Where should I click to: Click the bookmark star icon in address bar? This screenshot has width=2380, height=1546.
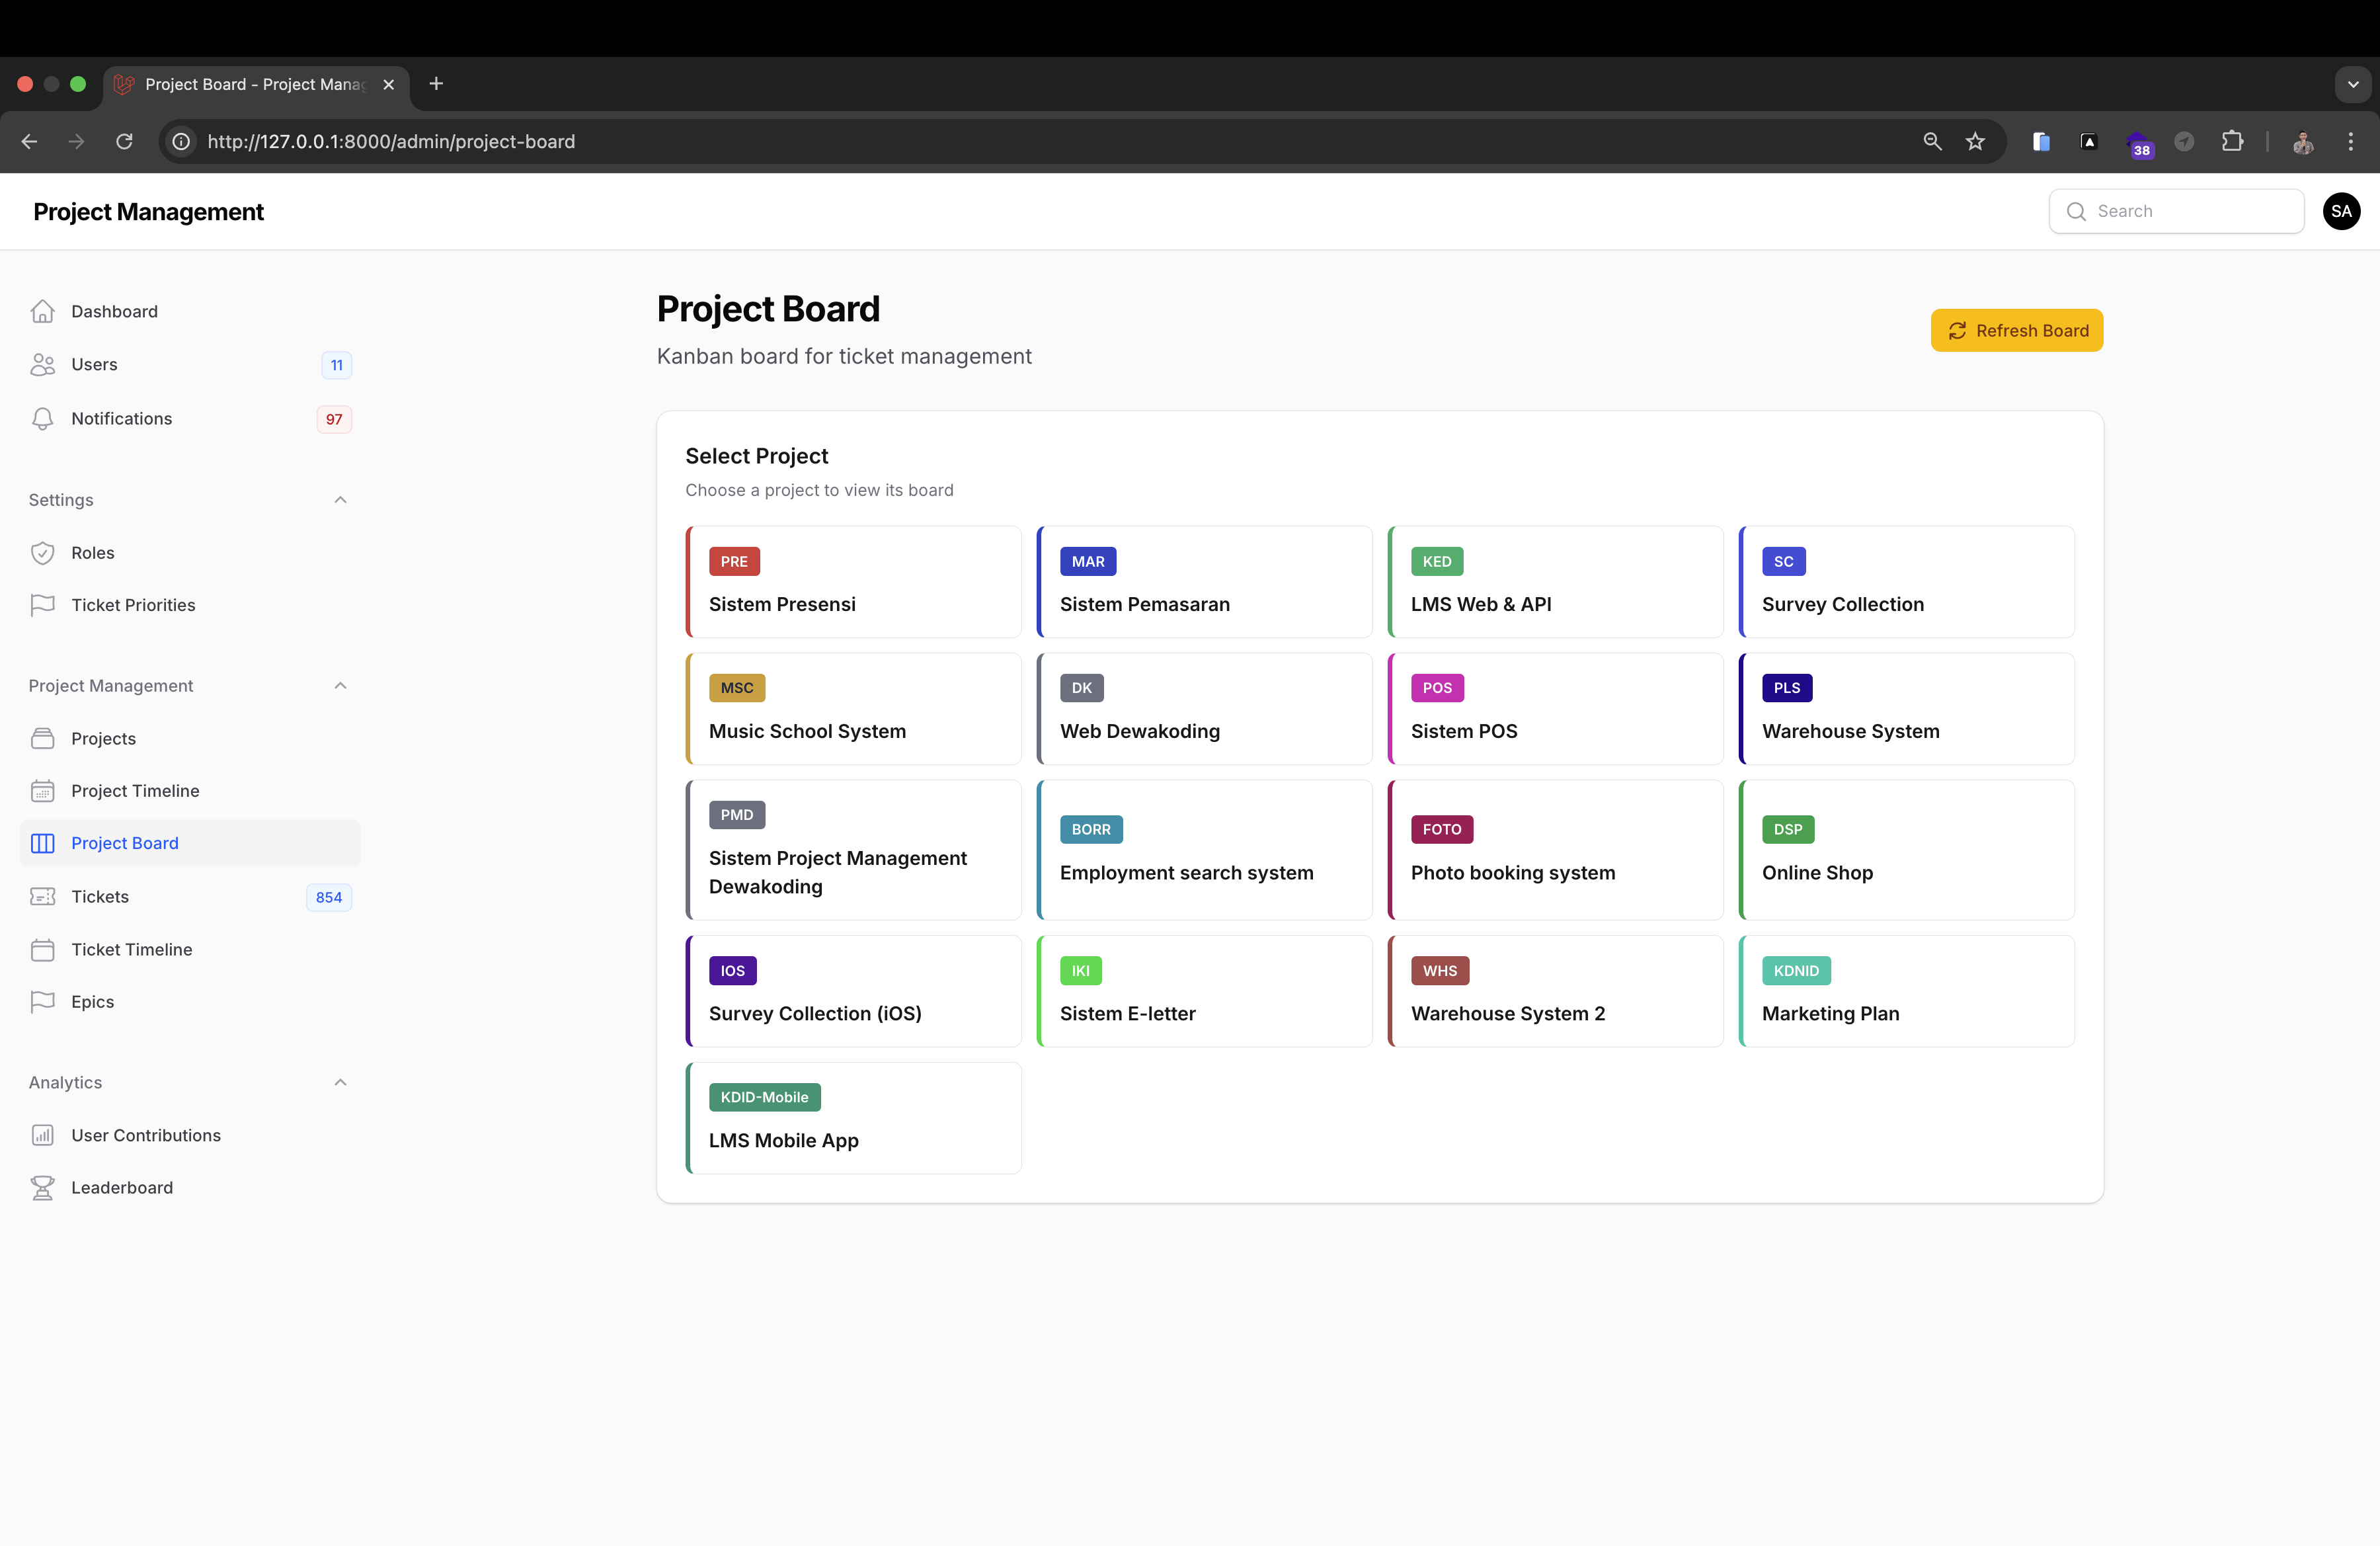tap(1974, 141)
